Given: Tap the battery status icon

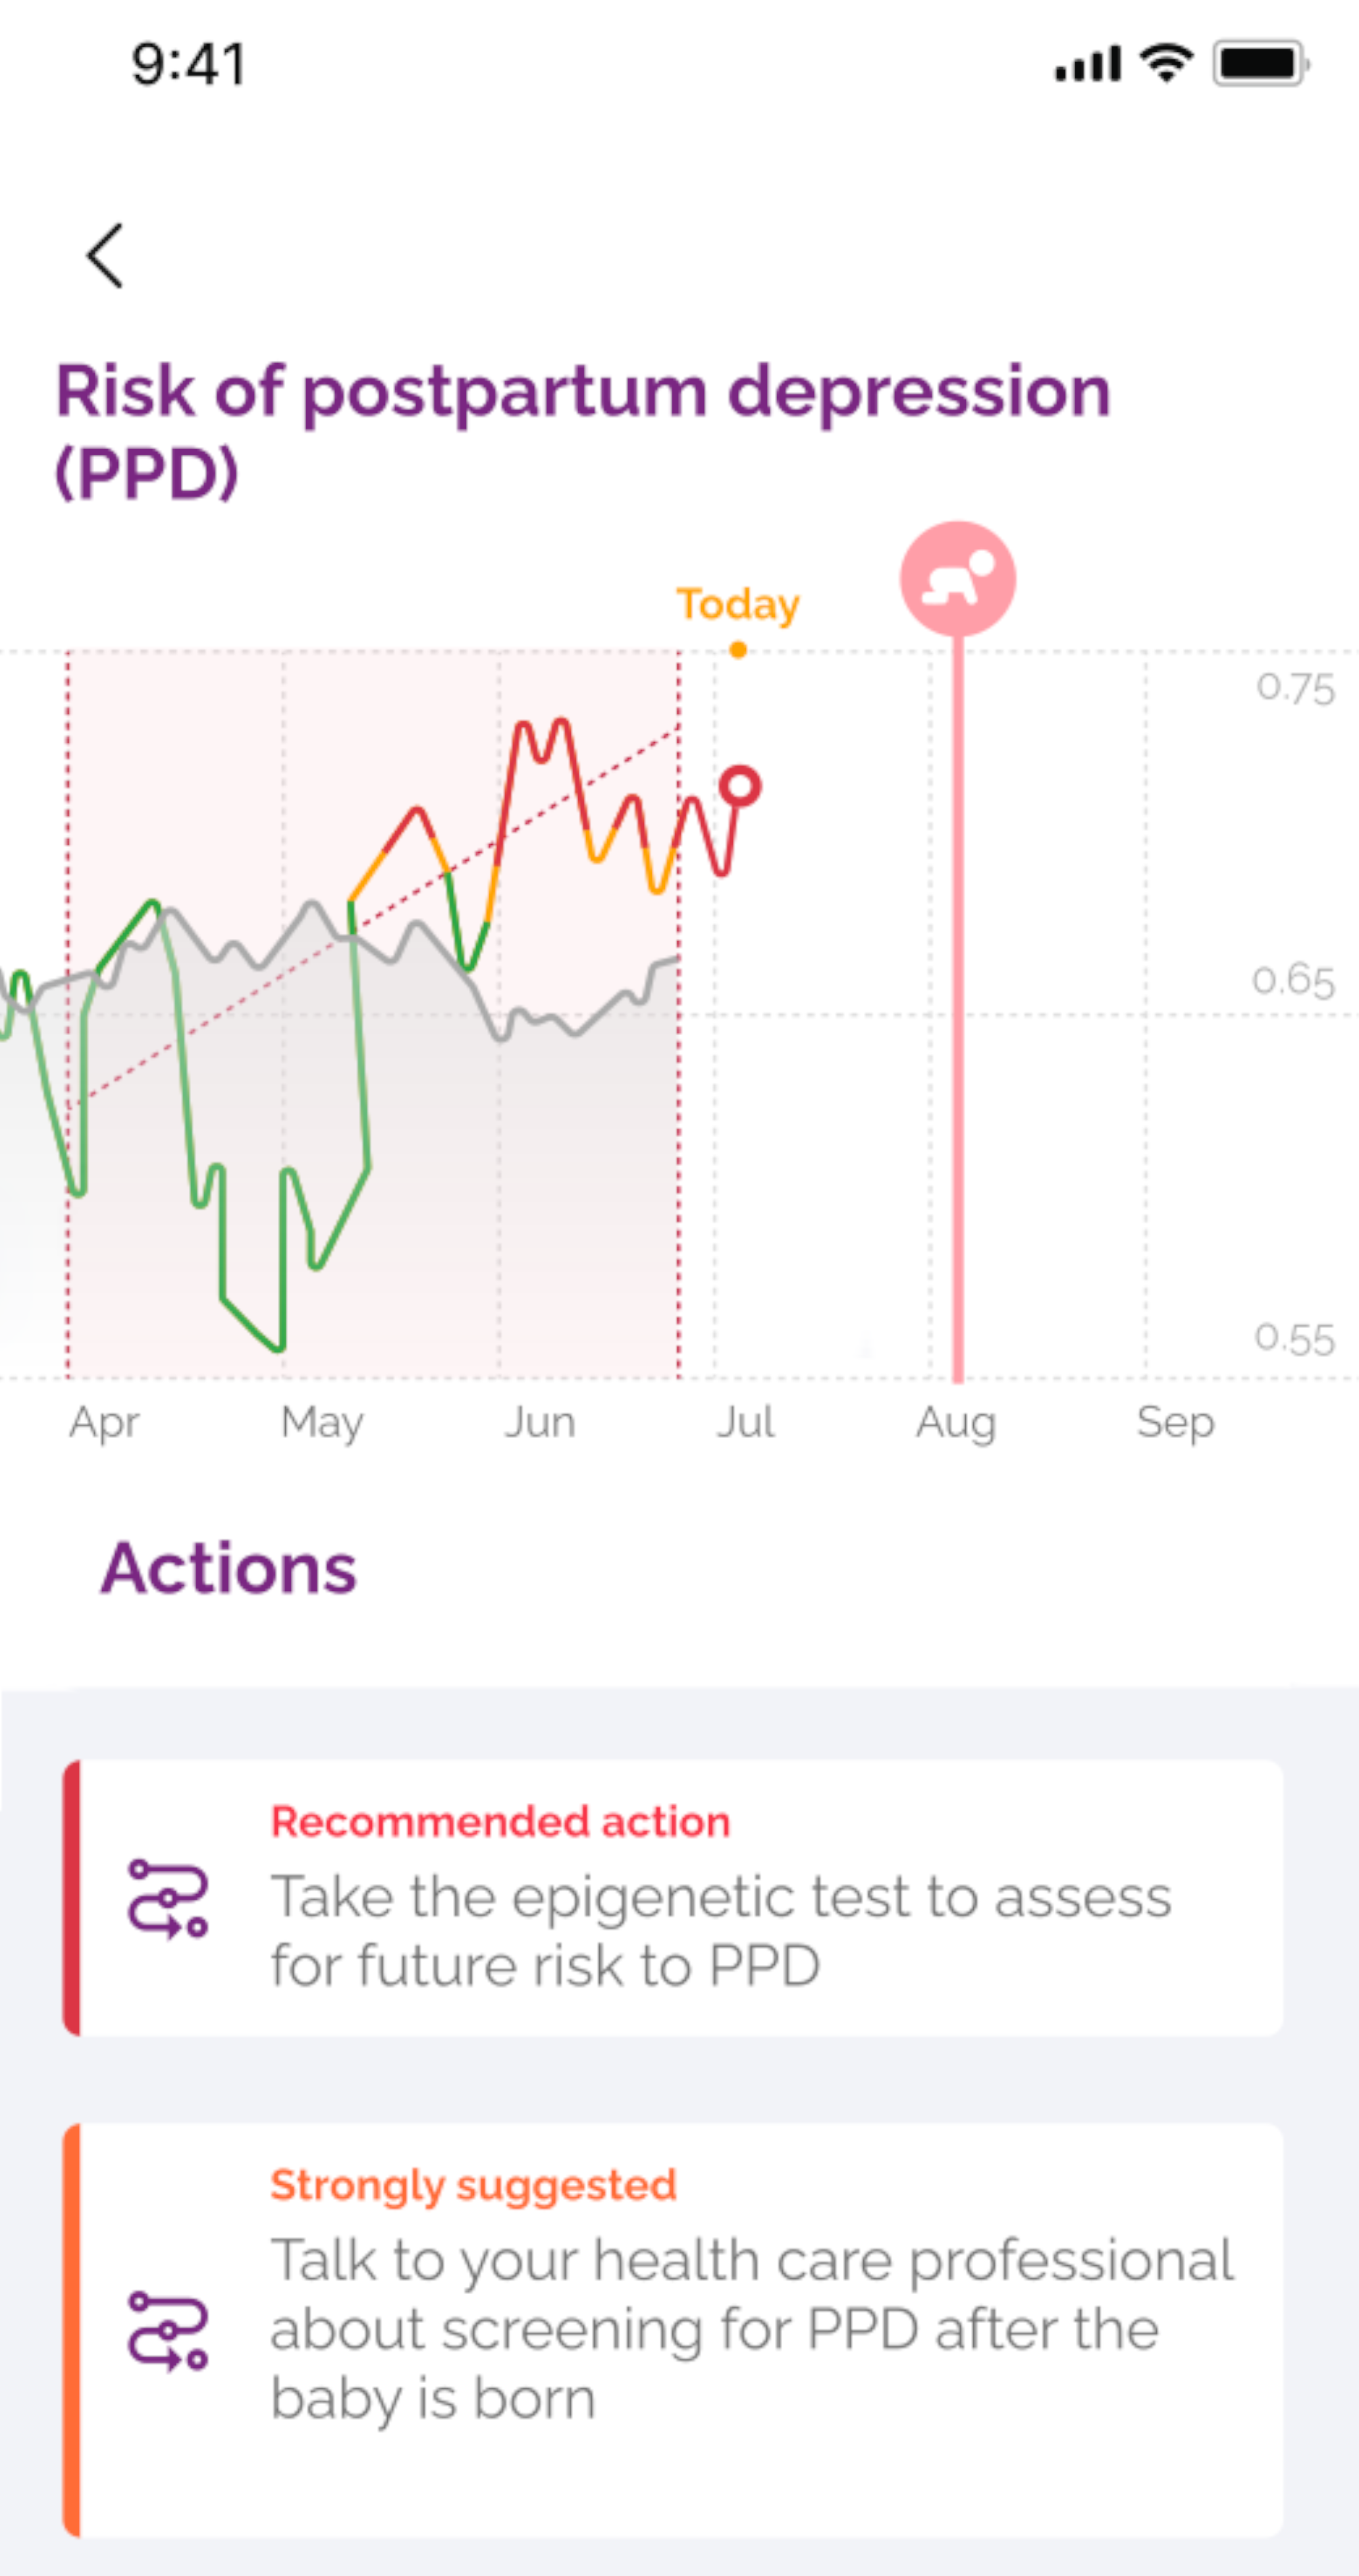Looking at the screenshot, I should coord(1261,64).
